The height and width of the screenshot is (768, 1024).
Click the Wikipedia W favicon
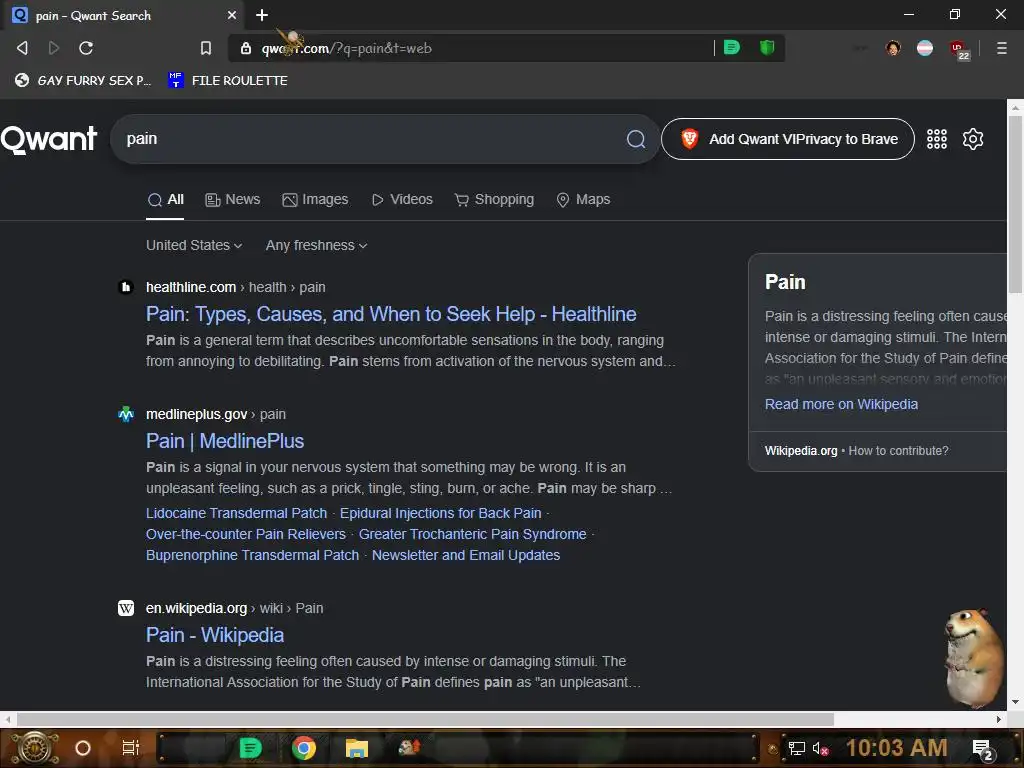126,608
